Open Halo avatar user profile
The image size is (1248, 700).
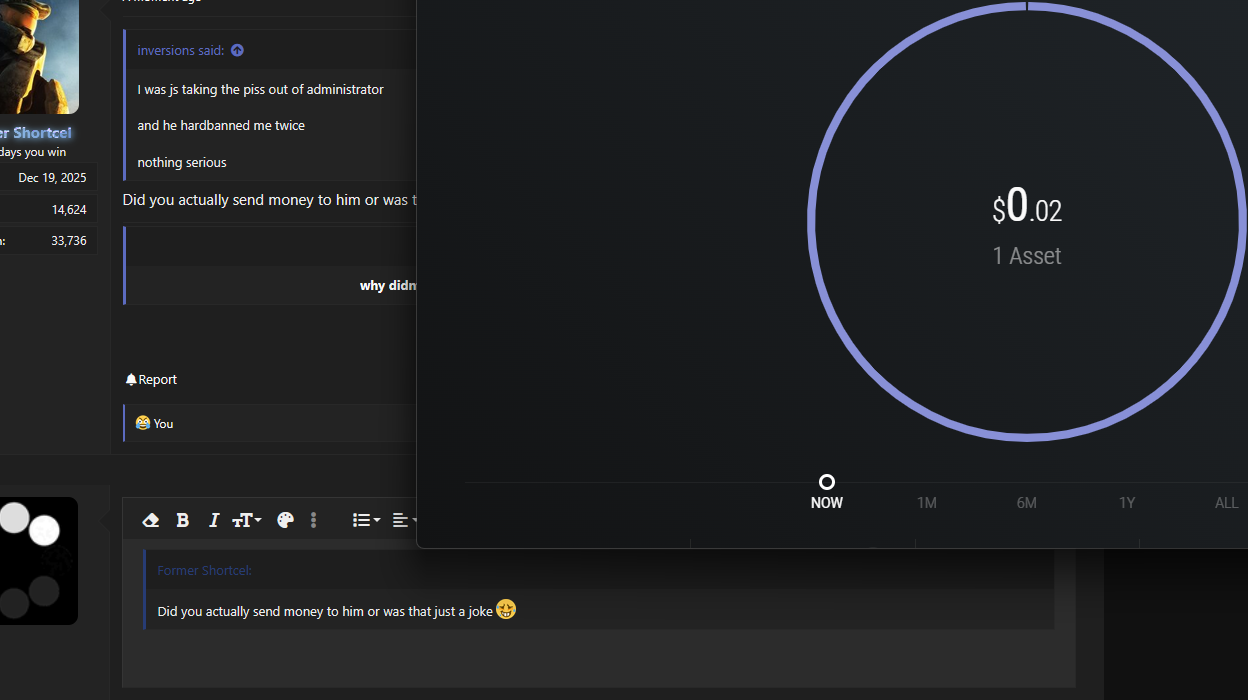point(38,56)
